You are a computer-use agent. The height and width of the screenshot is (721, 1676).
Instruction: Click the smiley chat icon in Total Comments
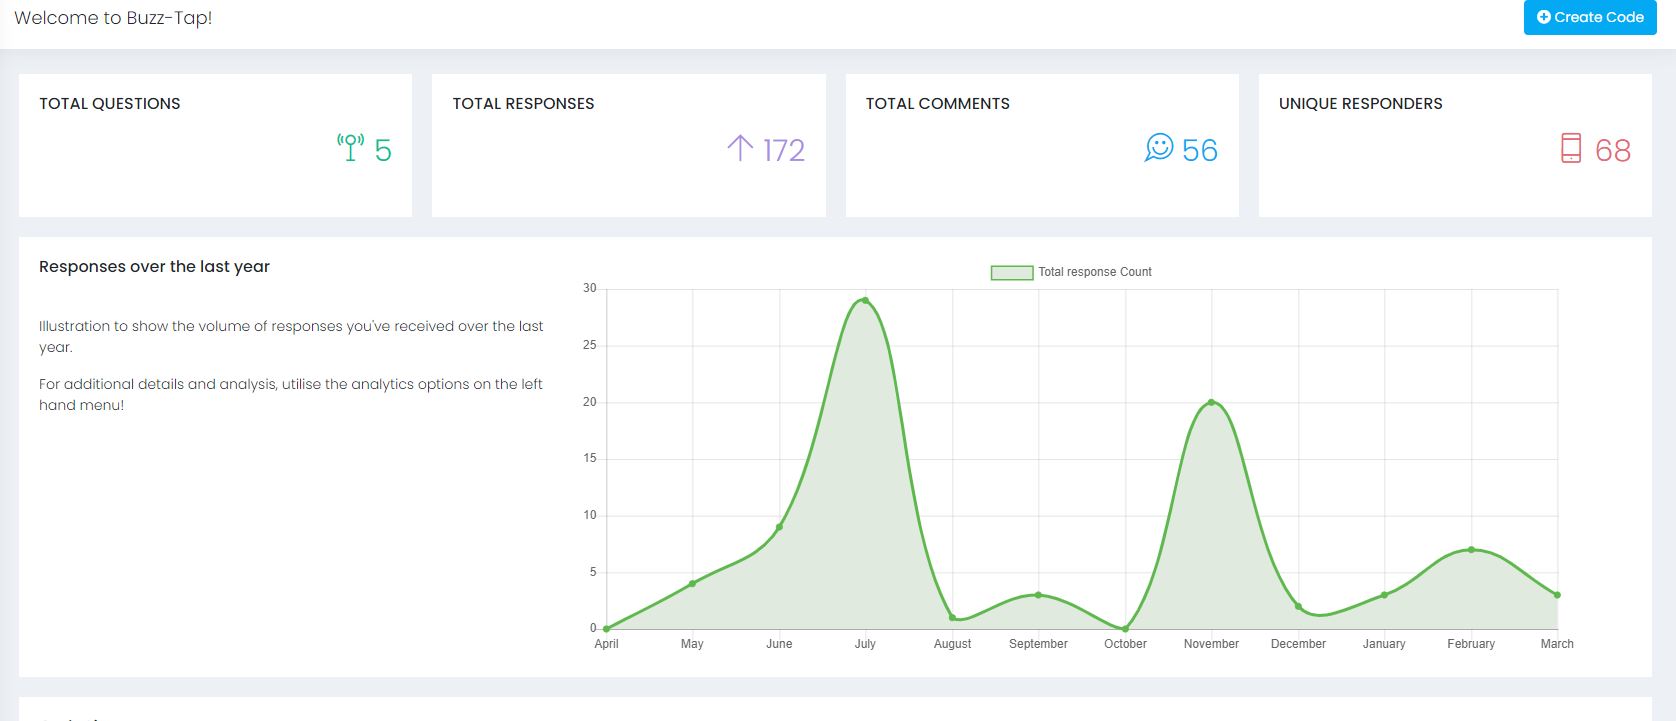(x=1158, y=148)
